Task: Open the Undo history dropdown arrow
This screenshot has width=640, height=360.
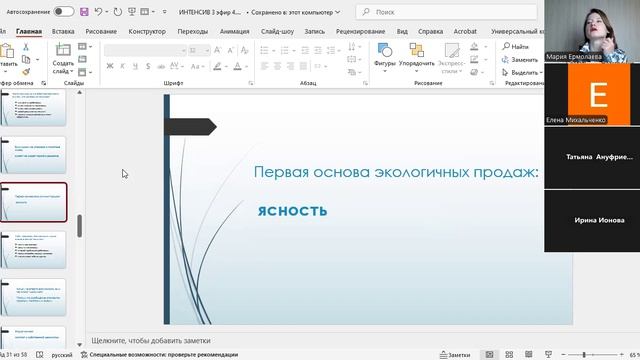Action: [x=107, y=12]
